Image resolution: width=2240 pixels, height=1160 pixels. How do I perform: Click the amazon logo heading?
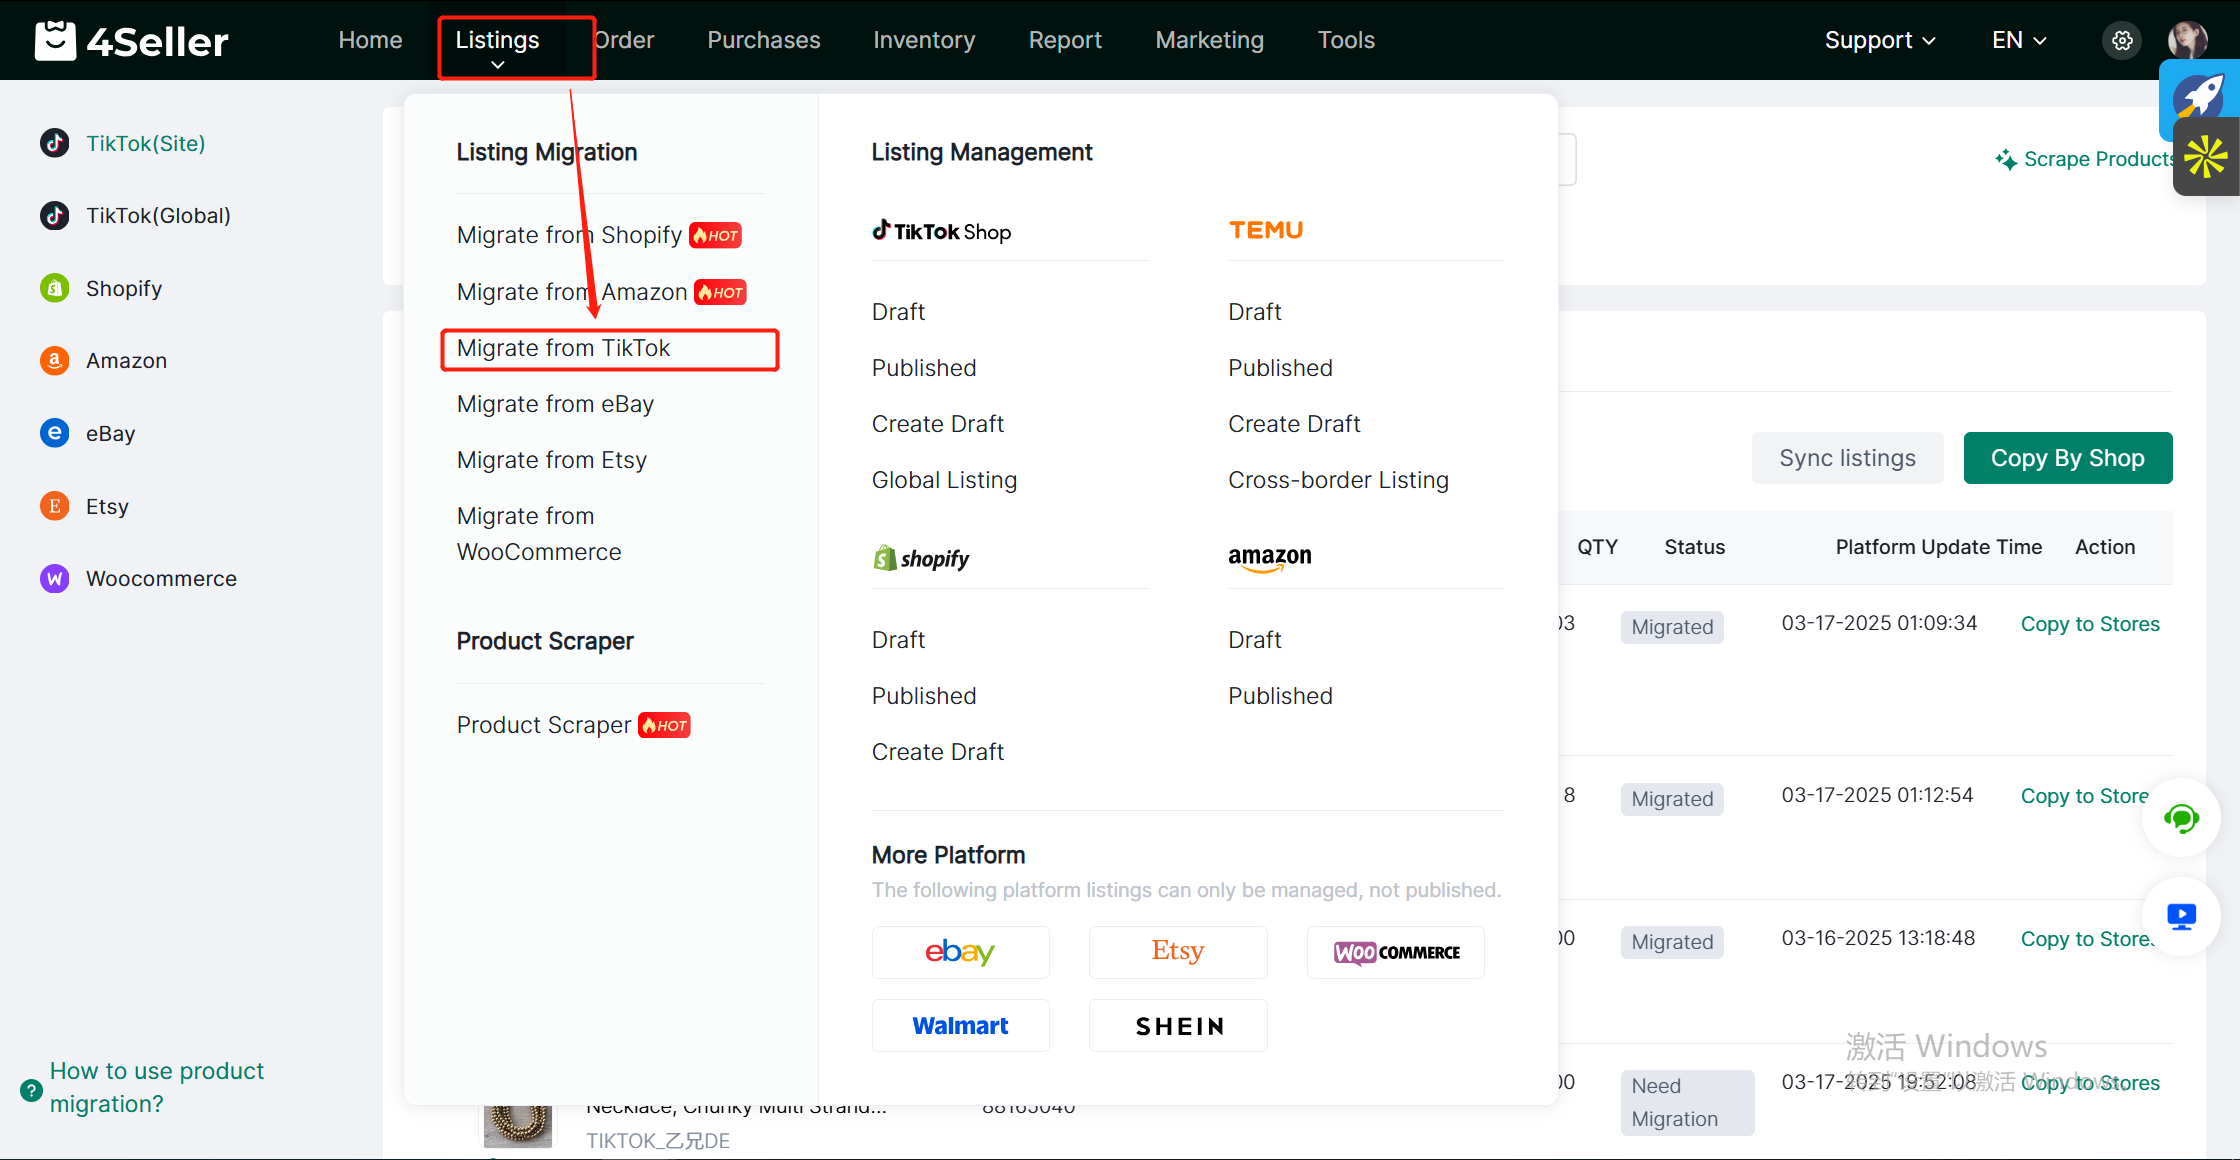(1269, 558)
